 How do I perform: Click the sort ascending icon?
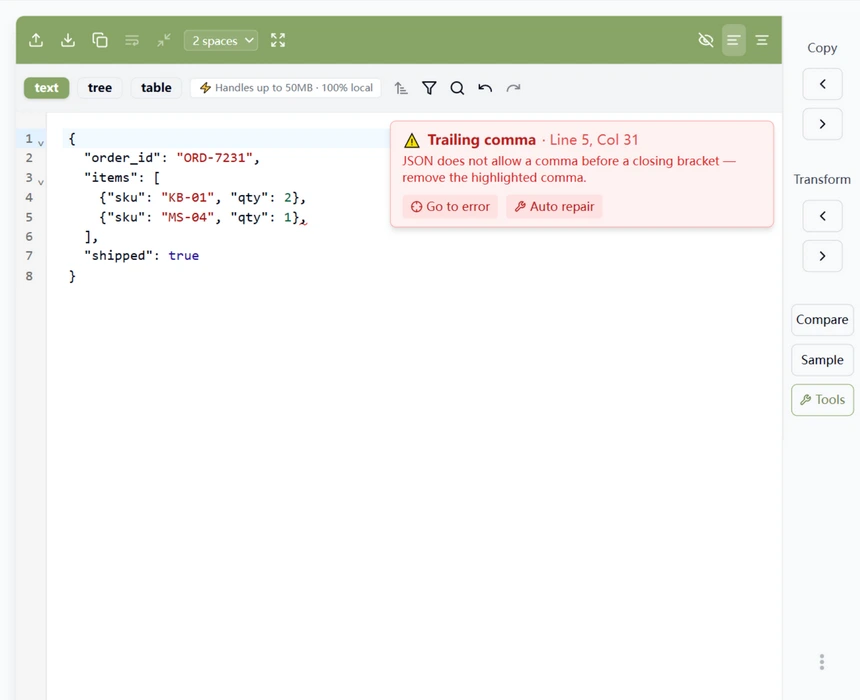click(401, 88)
